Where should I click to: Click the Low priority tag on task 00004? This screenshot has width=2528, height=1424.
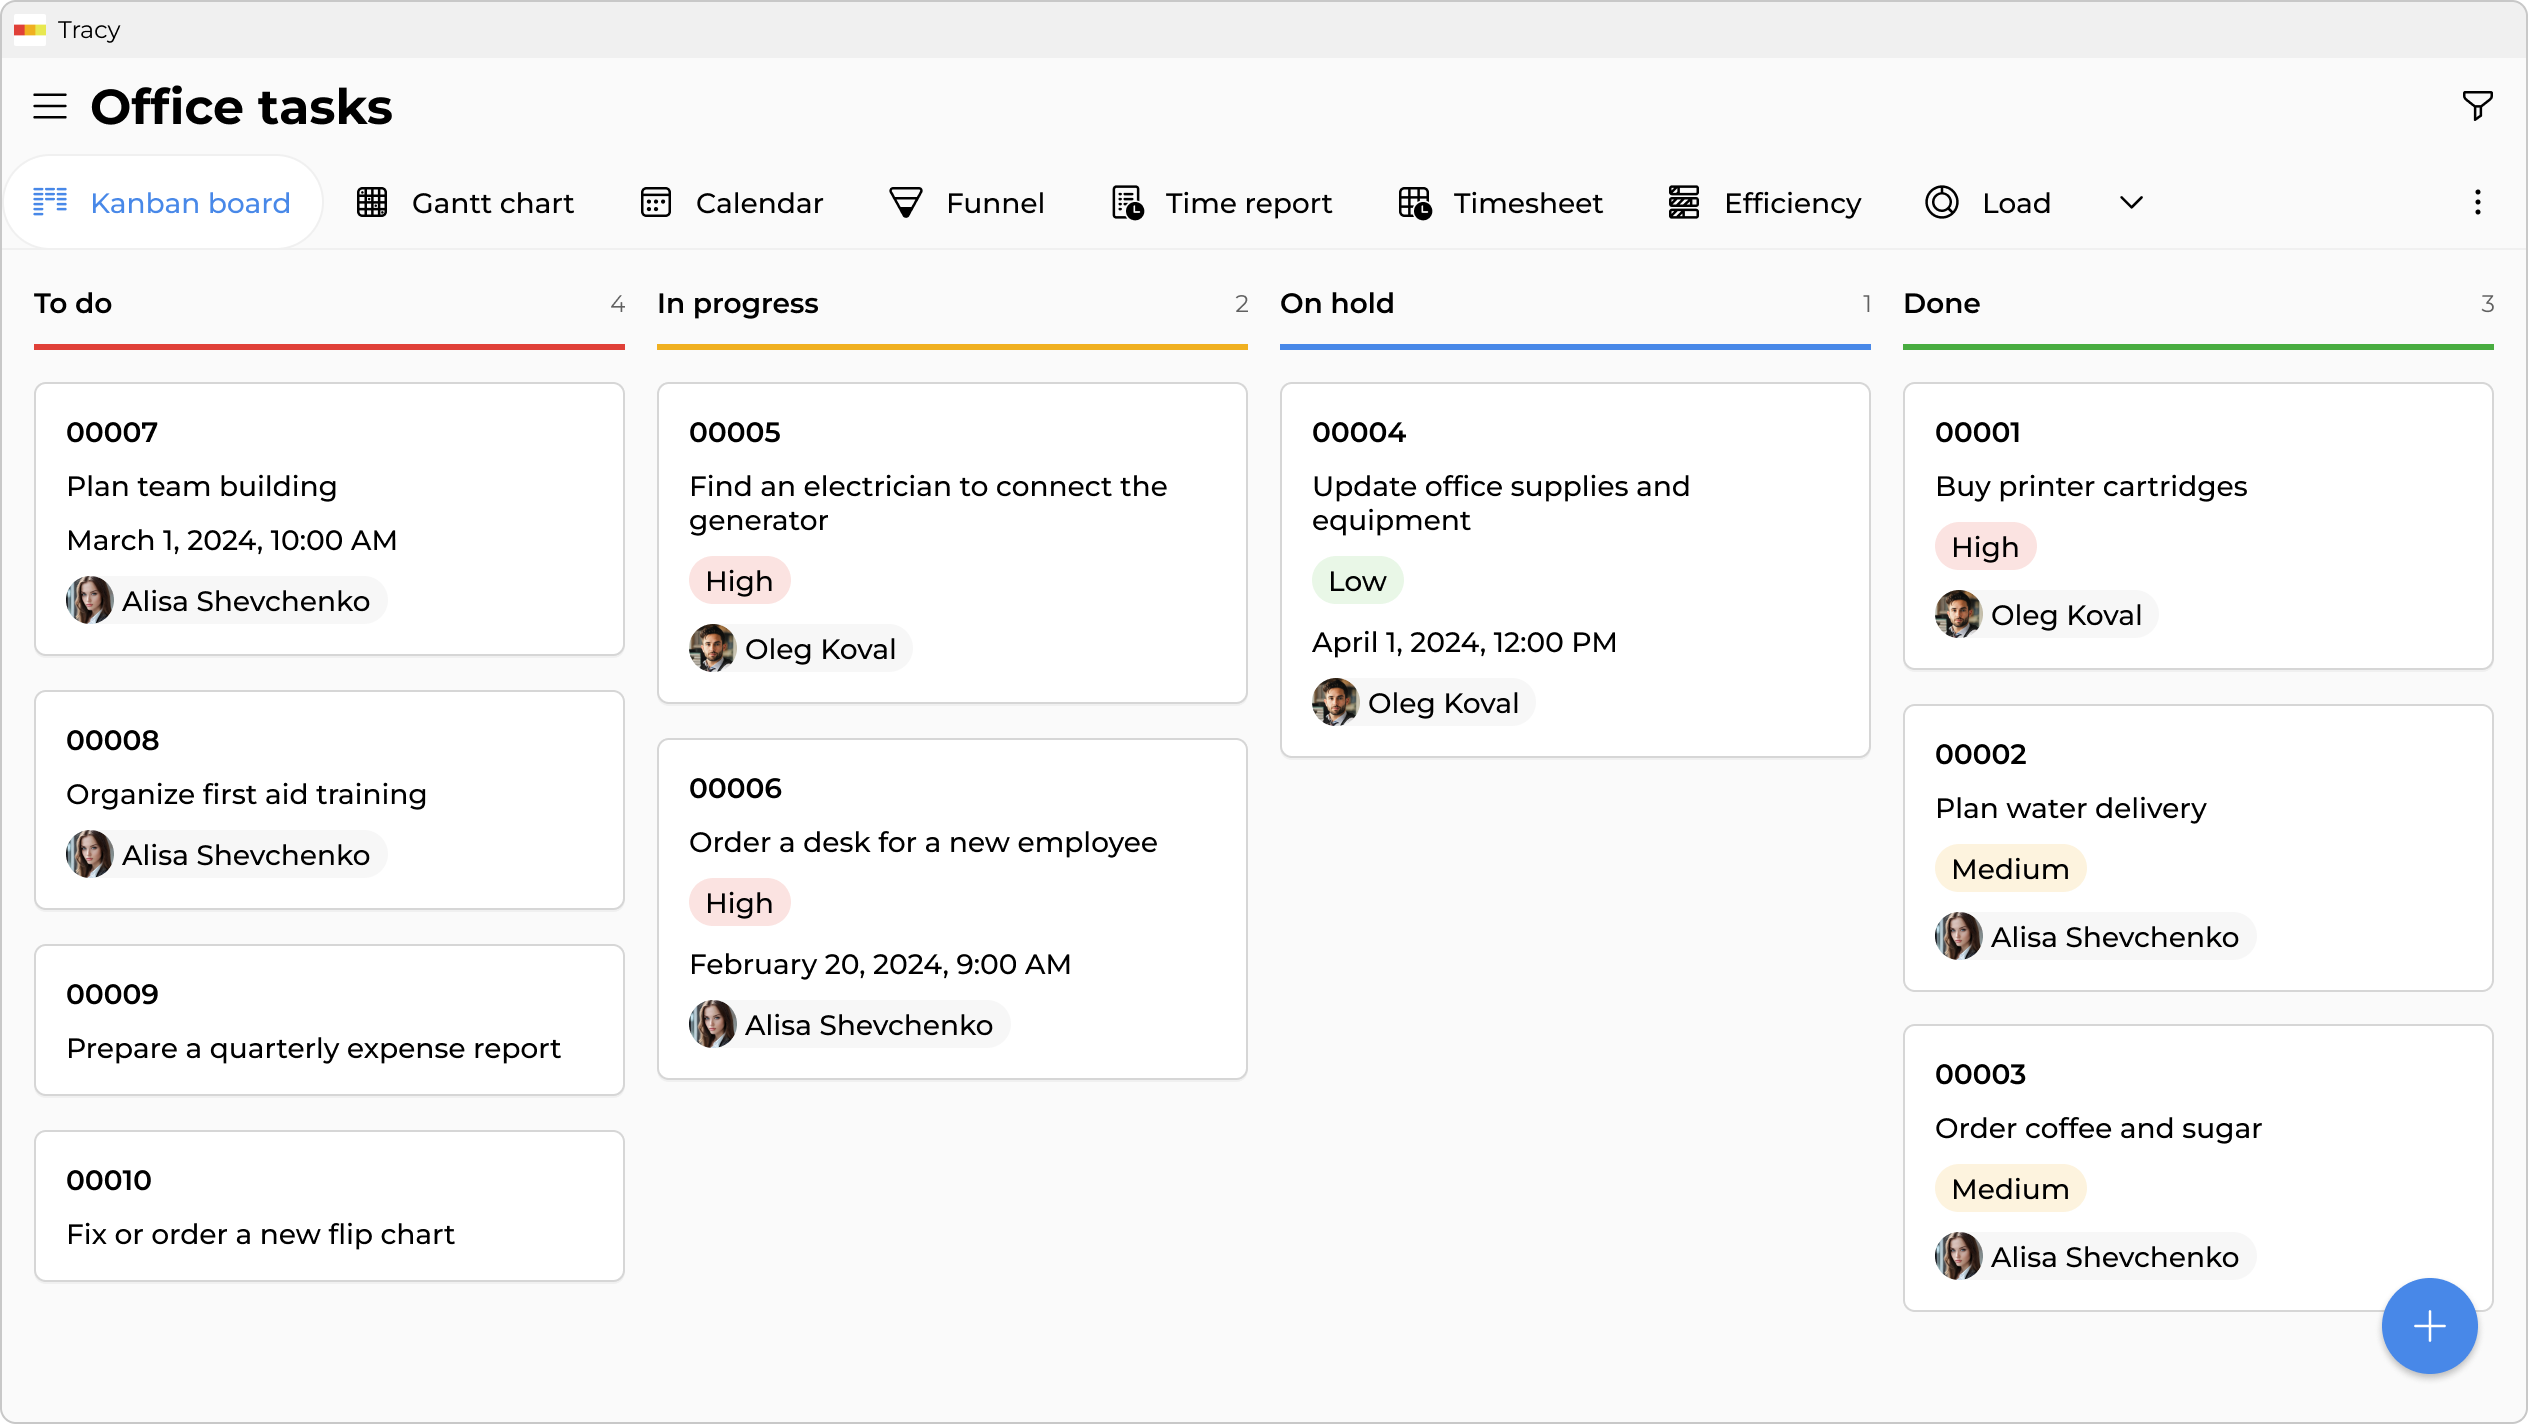coord(1357,581)
